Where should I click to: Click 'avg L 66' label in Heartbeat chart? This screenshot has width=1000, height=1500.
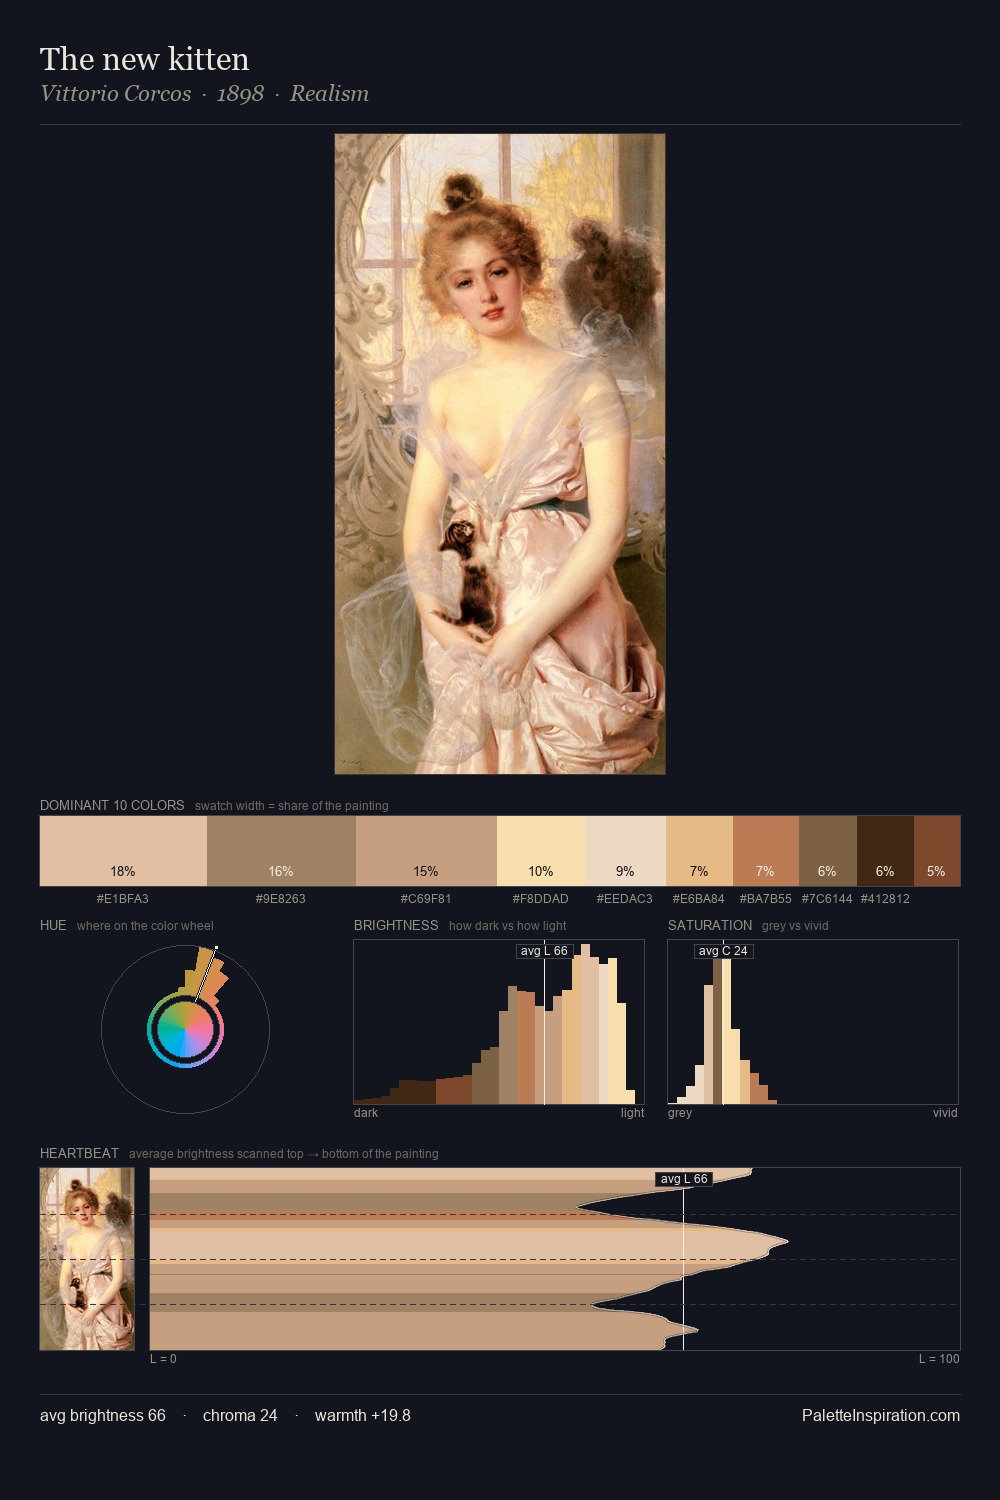tap(684, 1179)
